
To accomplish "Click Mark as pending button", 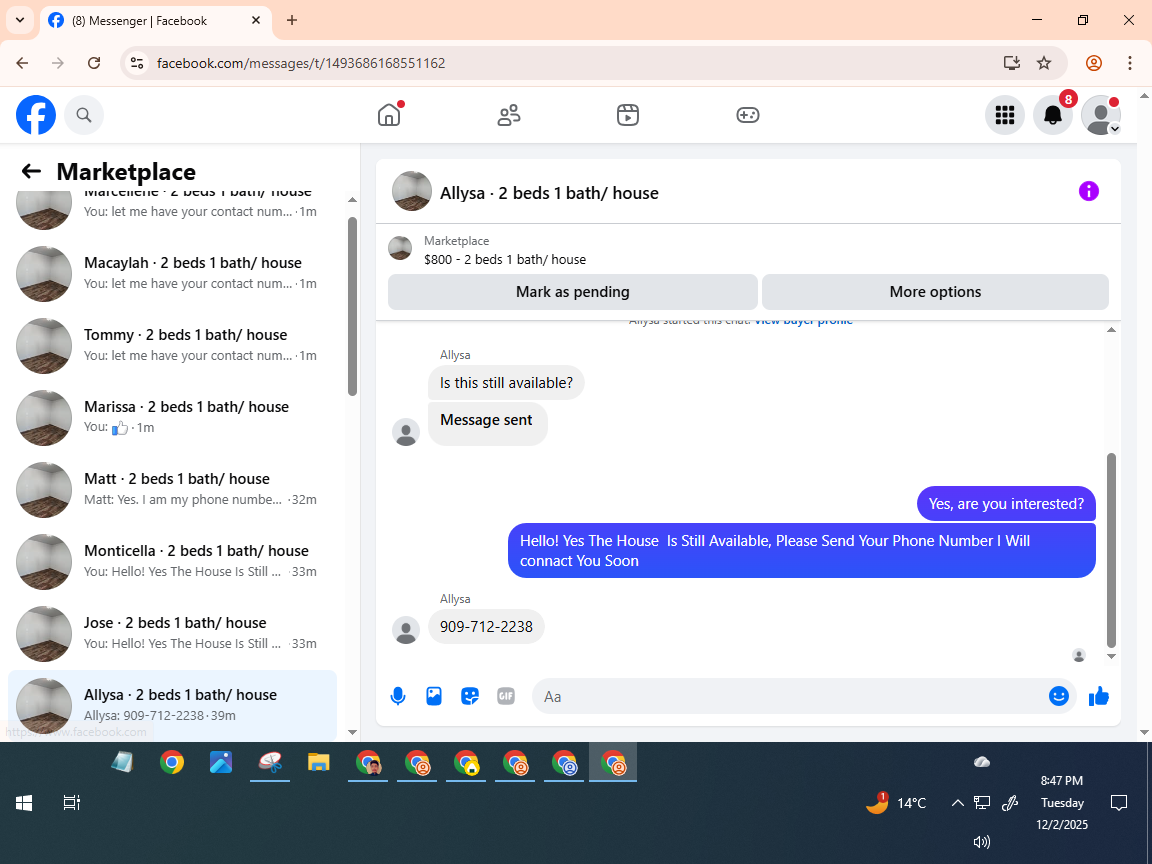I will [x=572, y=292].
